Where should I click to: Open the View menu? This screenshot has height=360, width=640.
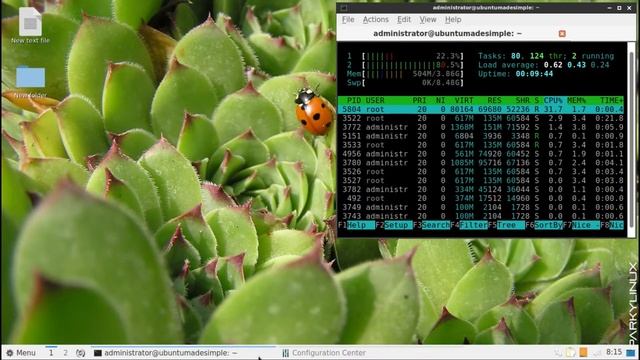(x=428, y=20)
